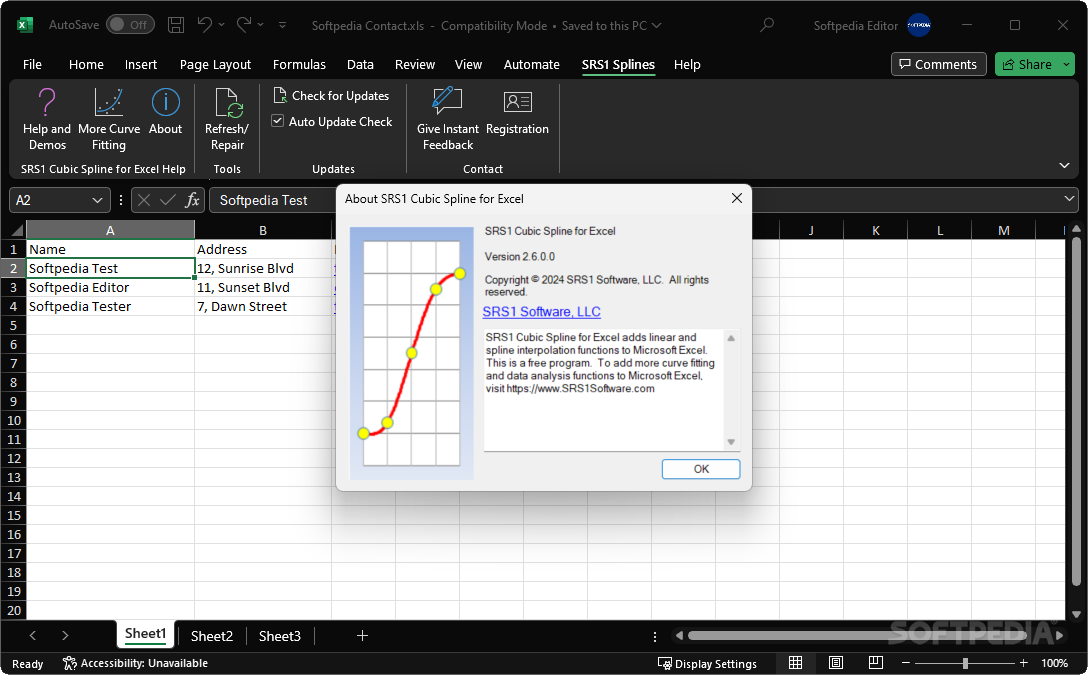
Task: Click the zoom slider handle
Action: [x=965, y=663]
